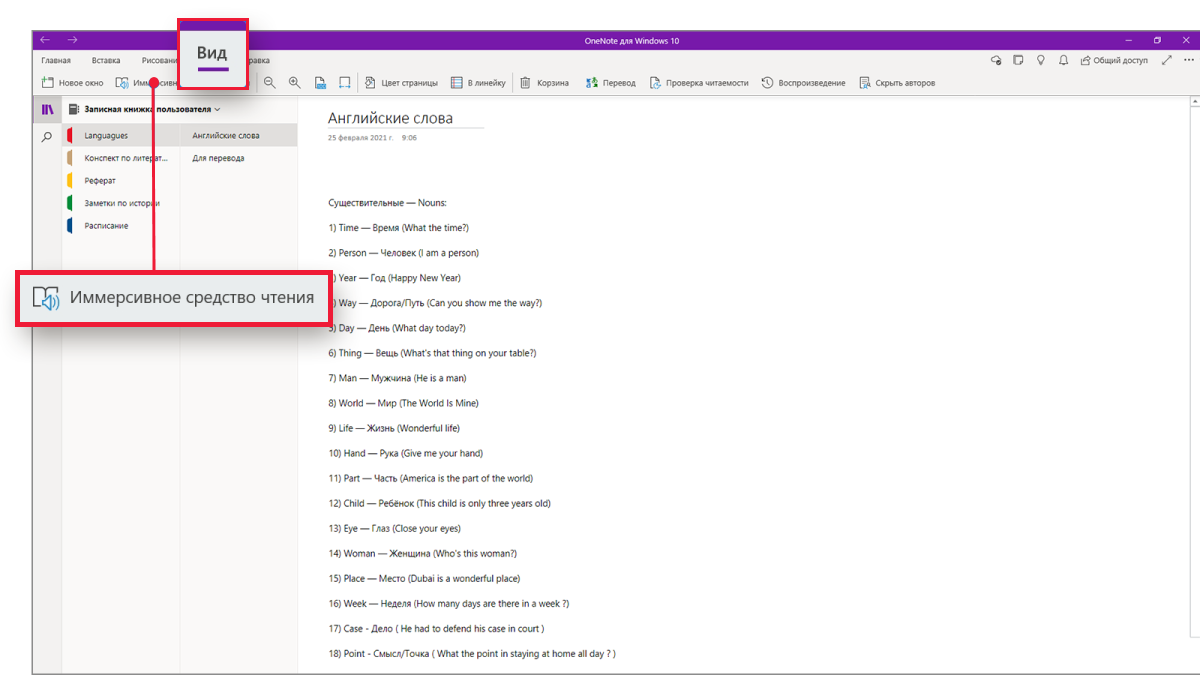Select the Заметки по истории section

pyautogui.click(x=121, y=203)
